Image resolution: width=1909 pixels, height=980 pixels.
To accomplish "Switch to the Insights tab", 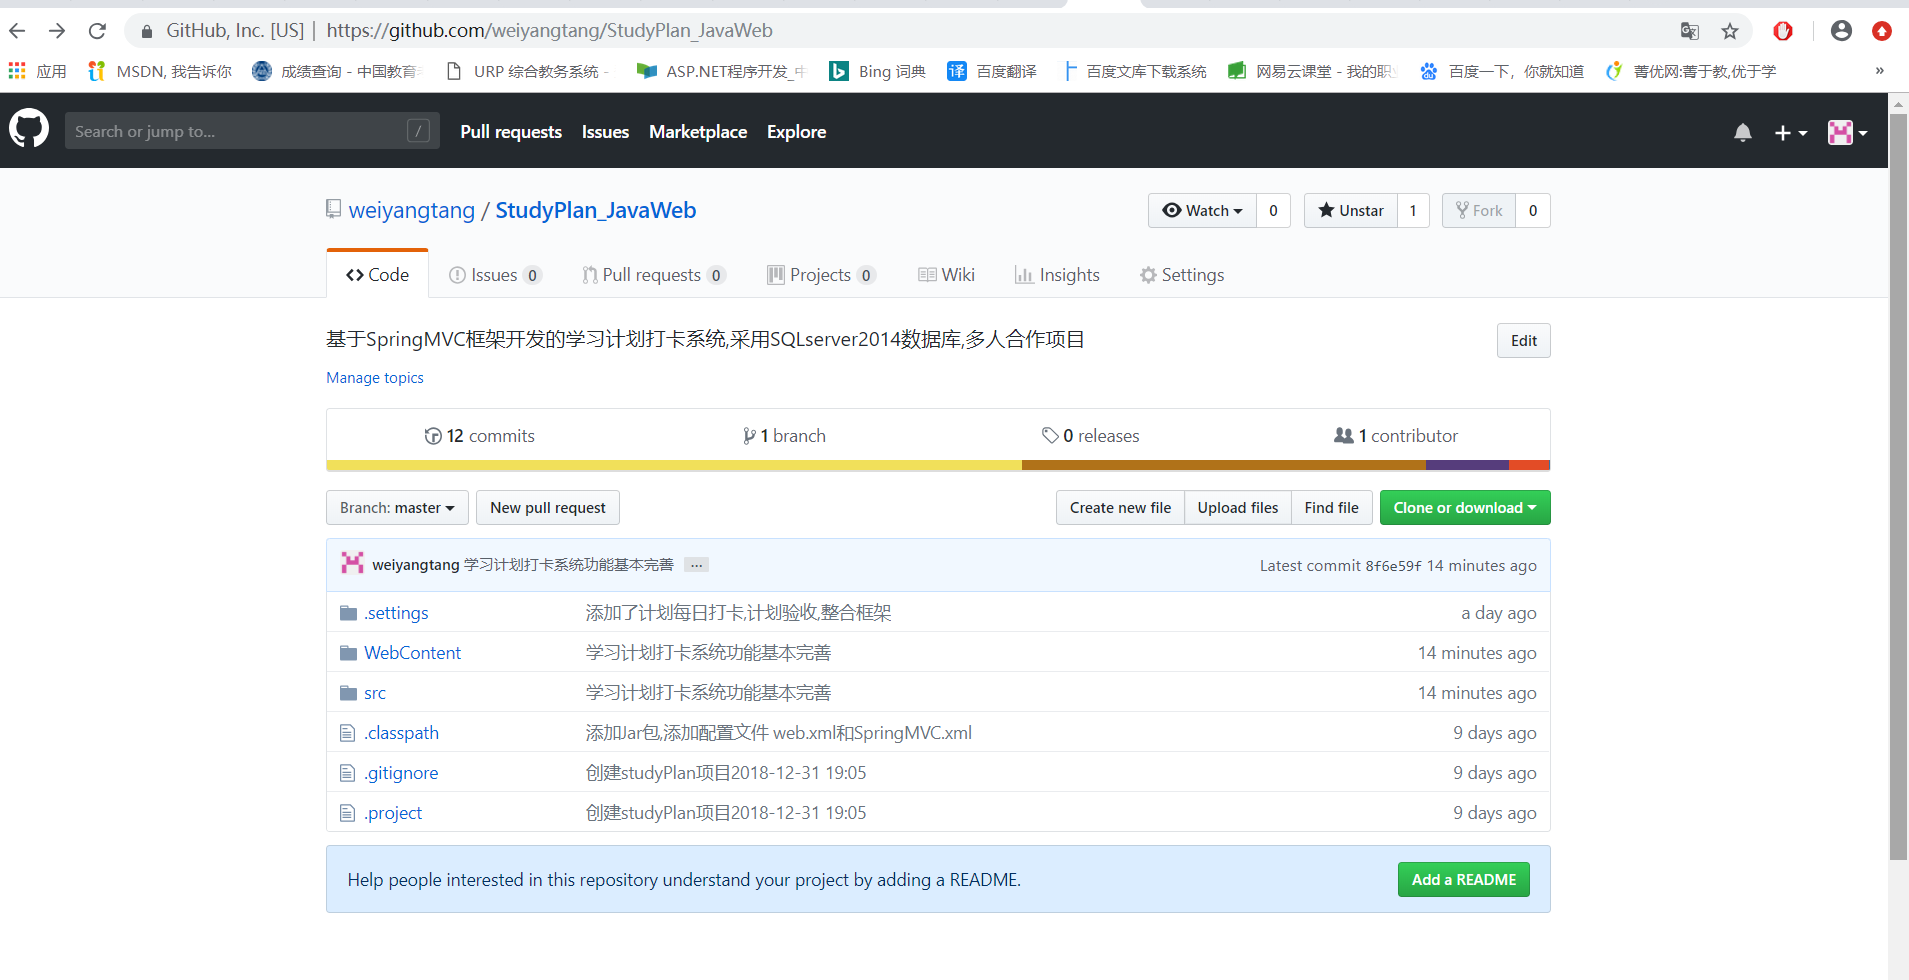I will [x=1057, y=274].
